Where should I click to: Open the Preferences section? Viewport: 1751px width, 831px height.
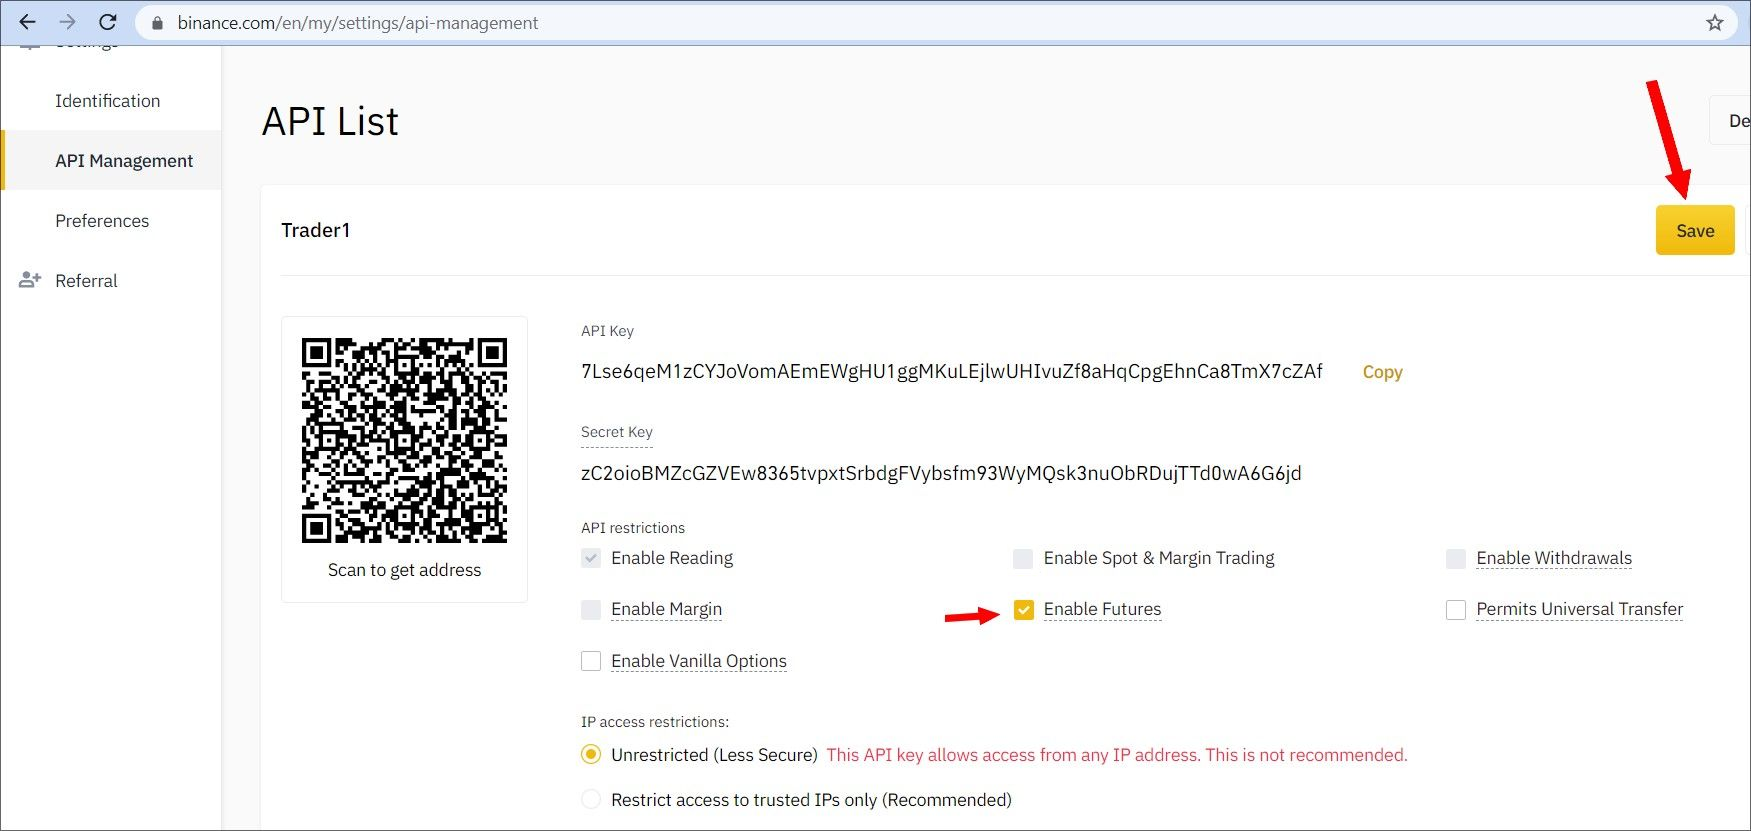[102, 221]
